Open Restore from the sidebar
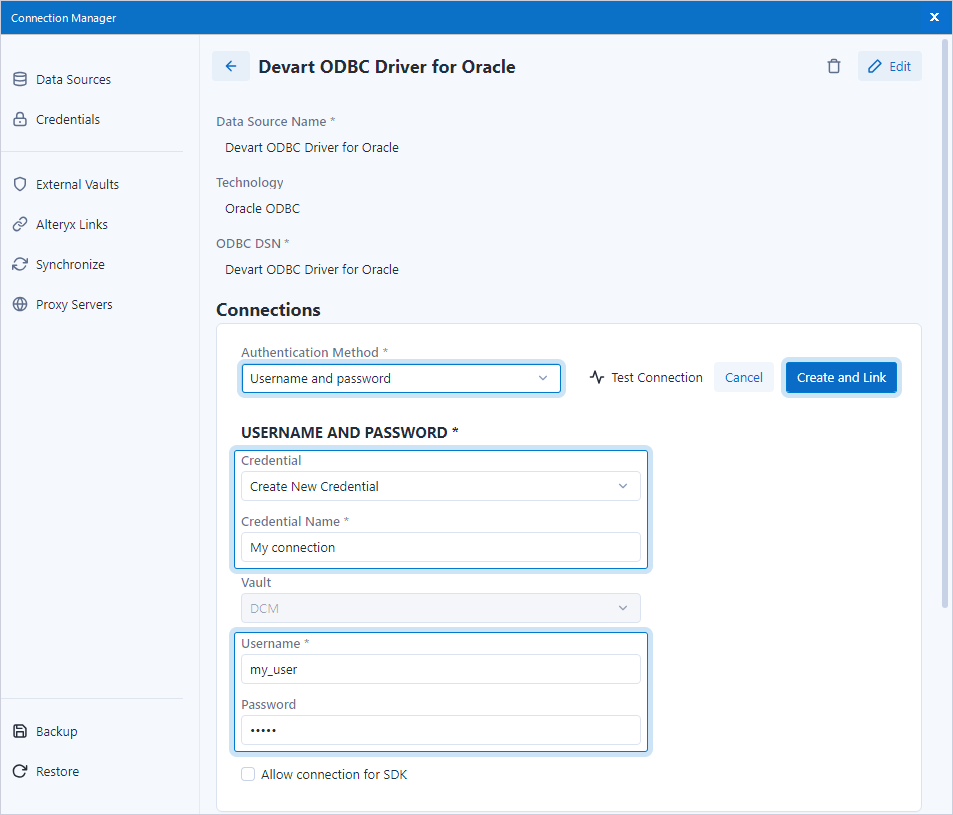Image resolution: width=953 pixels, height=815 pixels. click(x=57, y=772)
